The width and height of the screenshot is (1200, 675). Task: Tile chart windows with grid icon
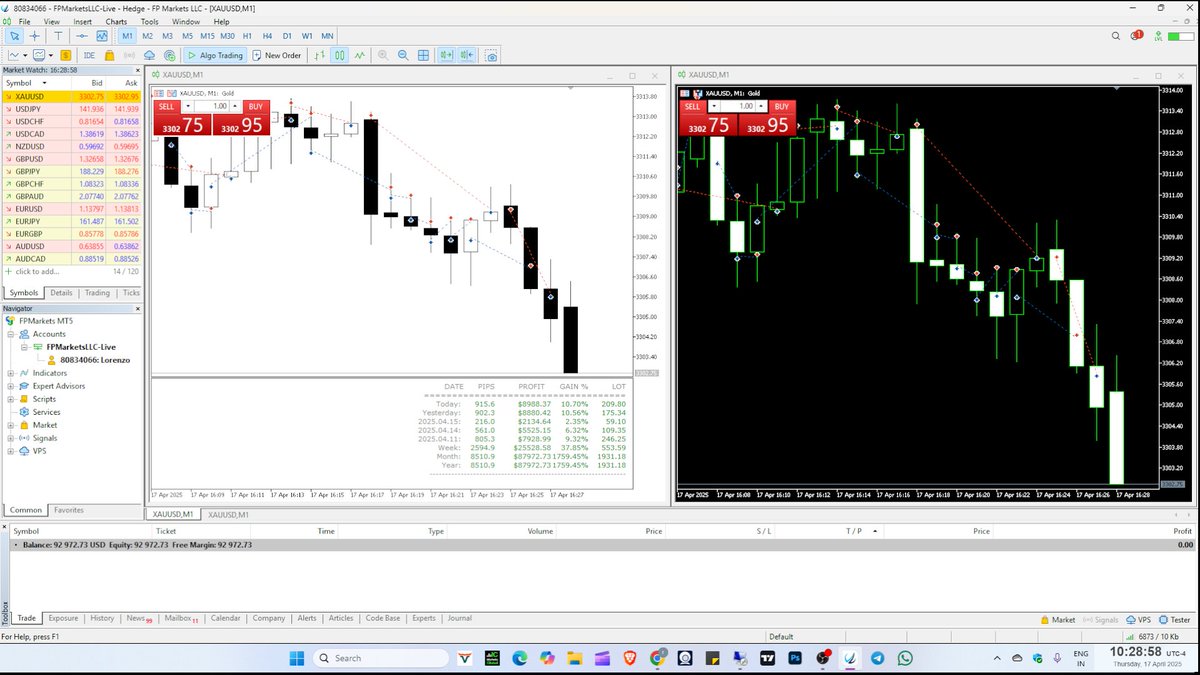click(424, 55)
